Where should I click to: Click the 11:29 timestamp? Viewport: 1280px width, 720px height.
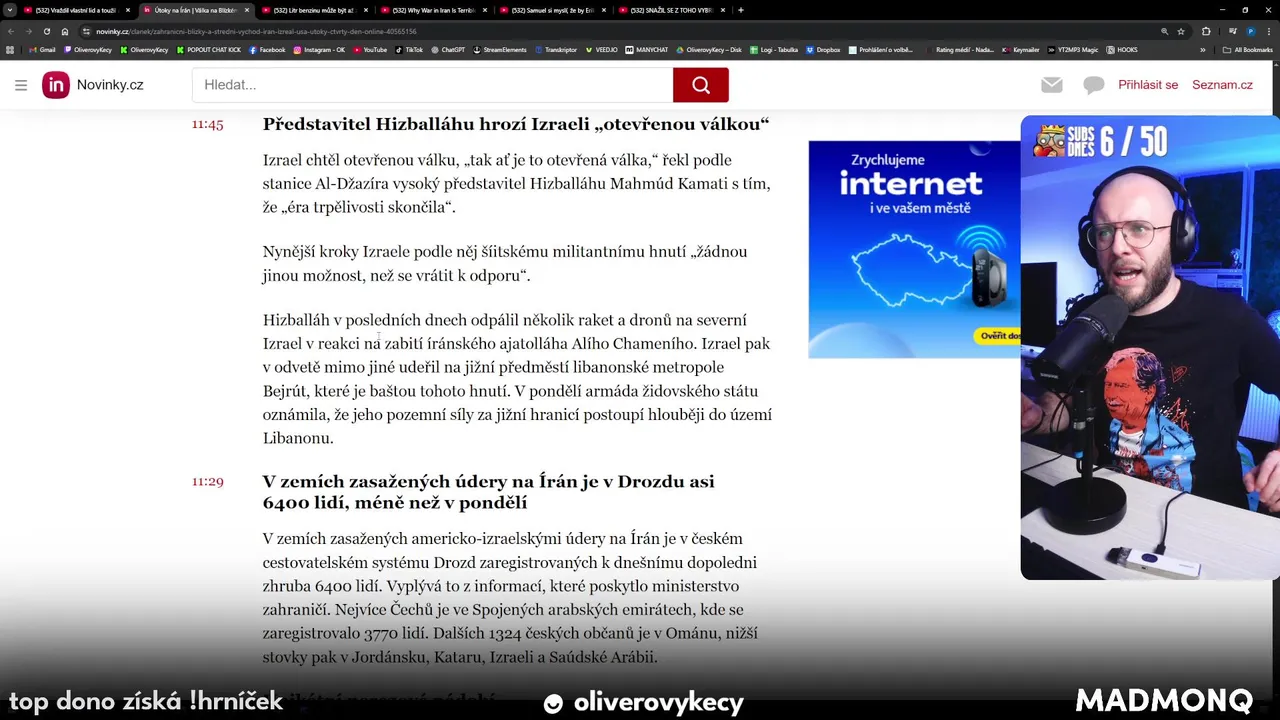click(x=208, y=481)
